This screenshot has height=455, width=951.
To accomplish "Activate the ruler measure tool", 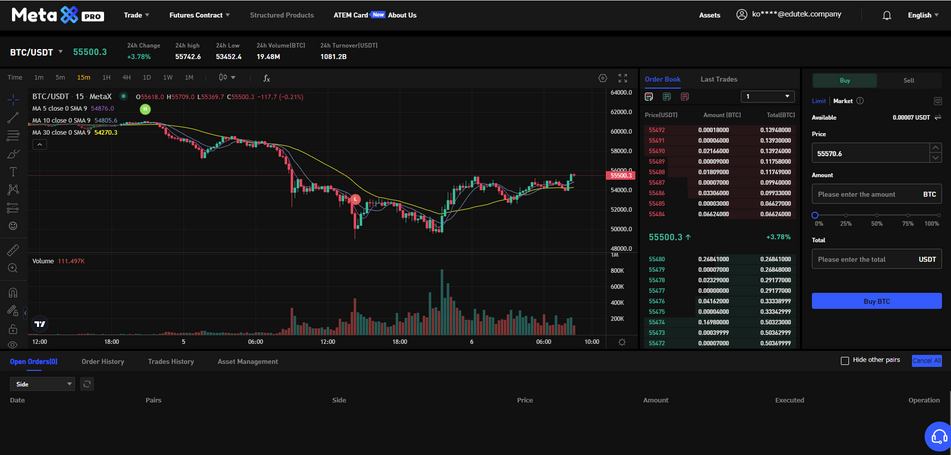I will coord(13,249).
